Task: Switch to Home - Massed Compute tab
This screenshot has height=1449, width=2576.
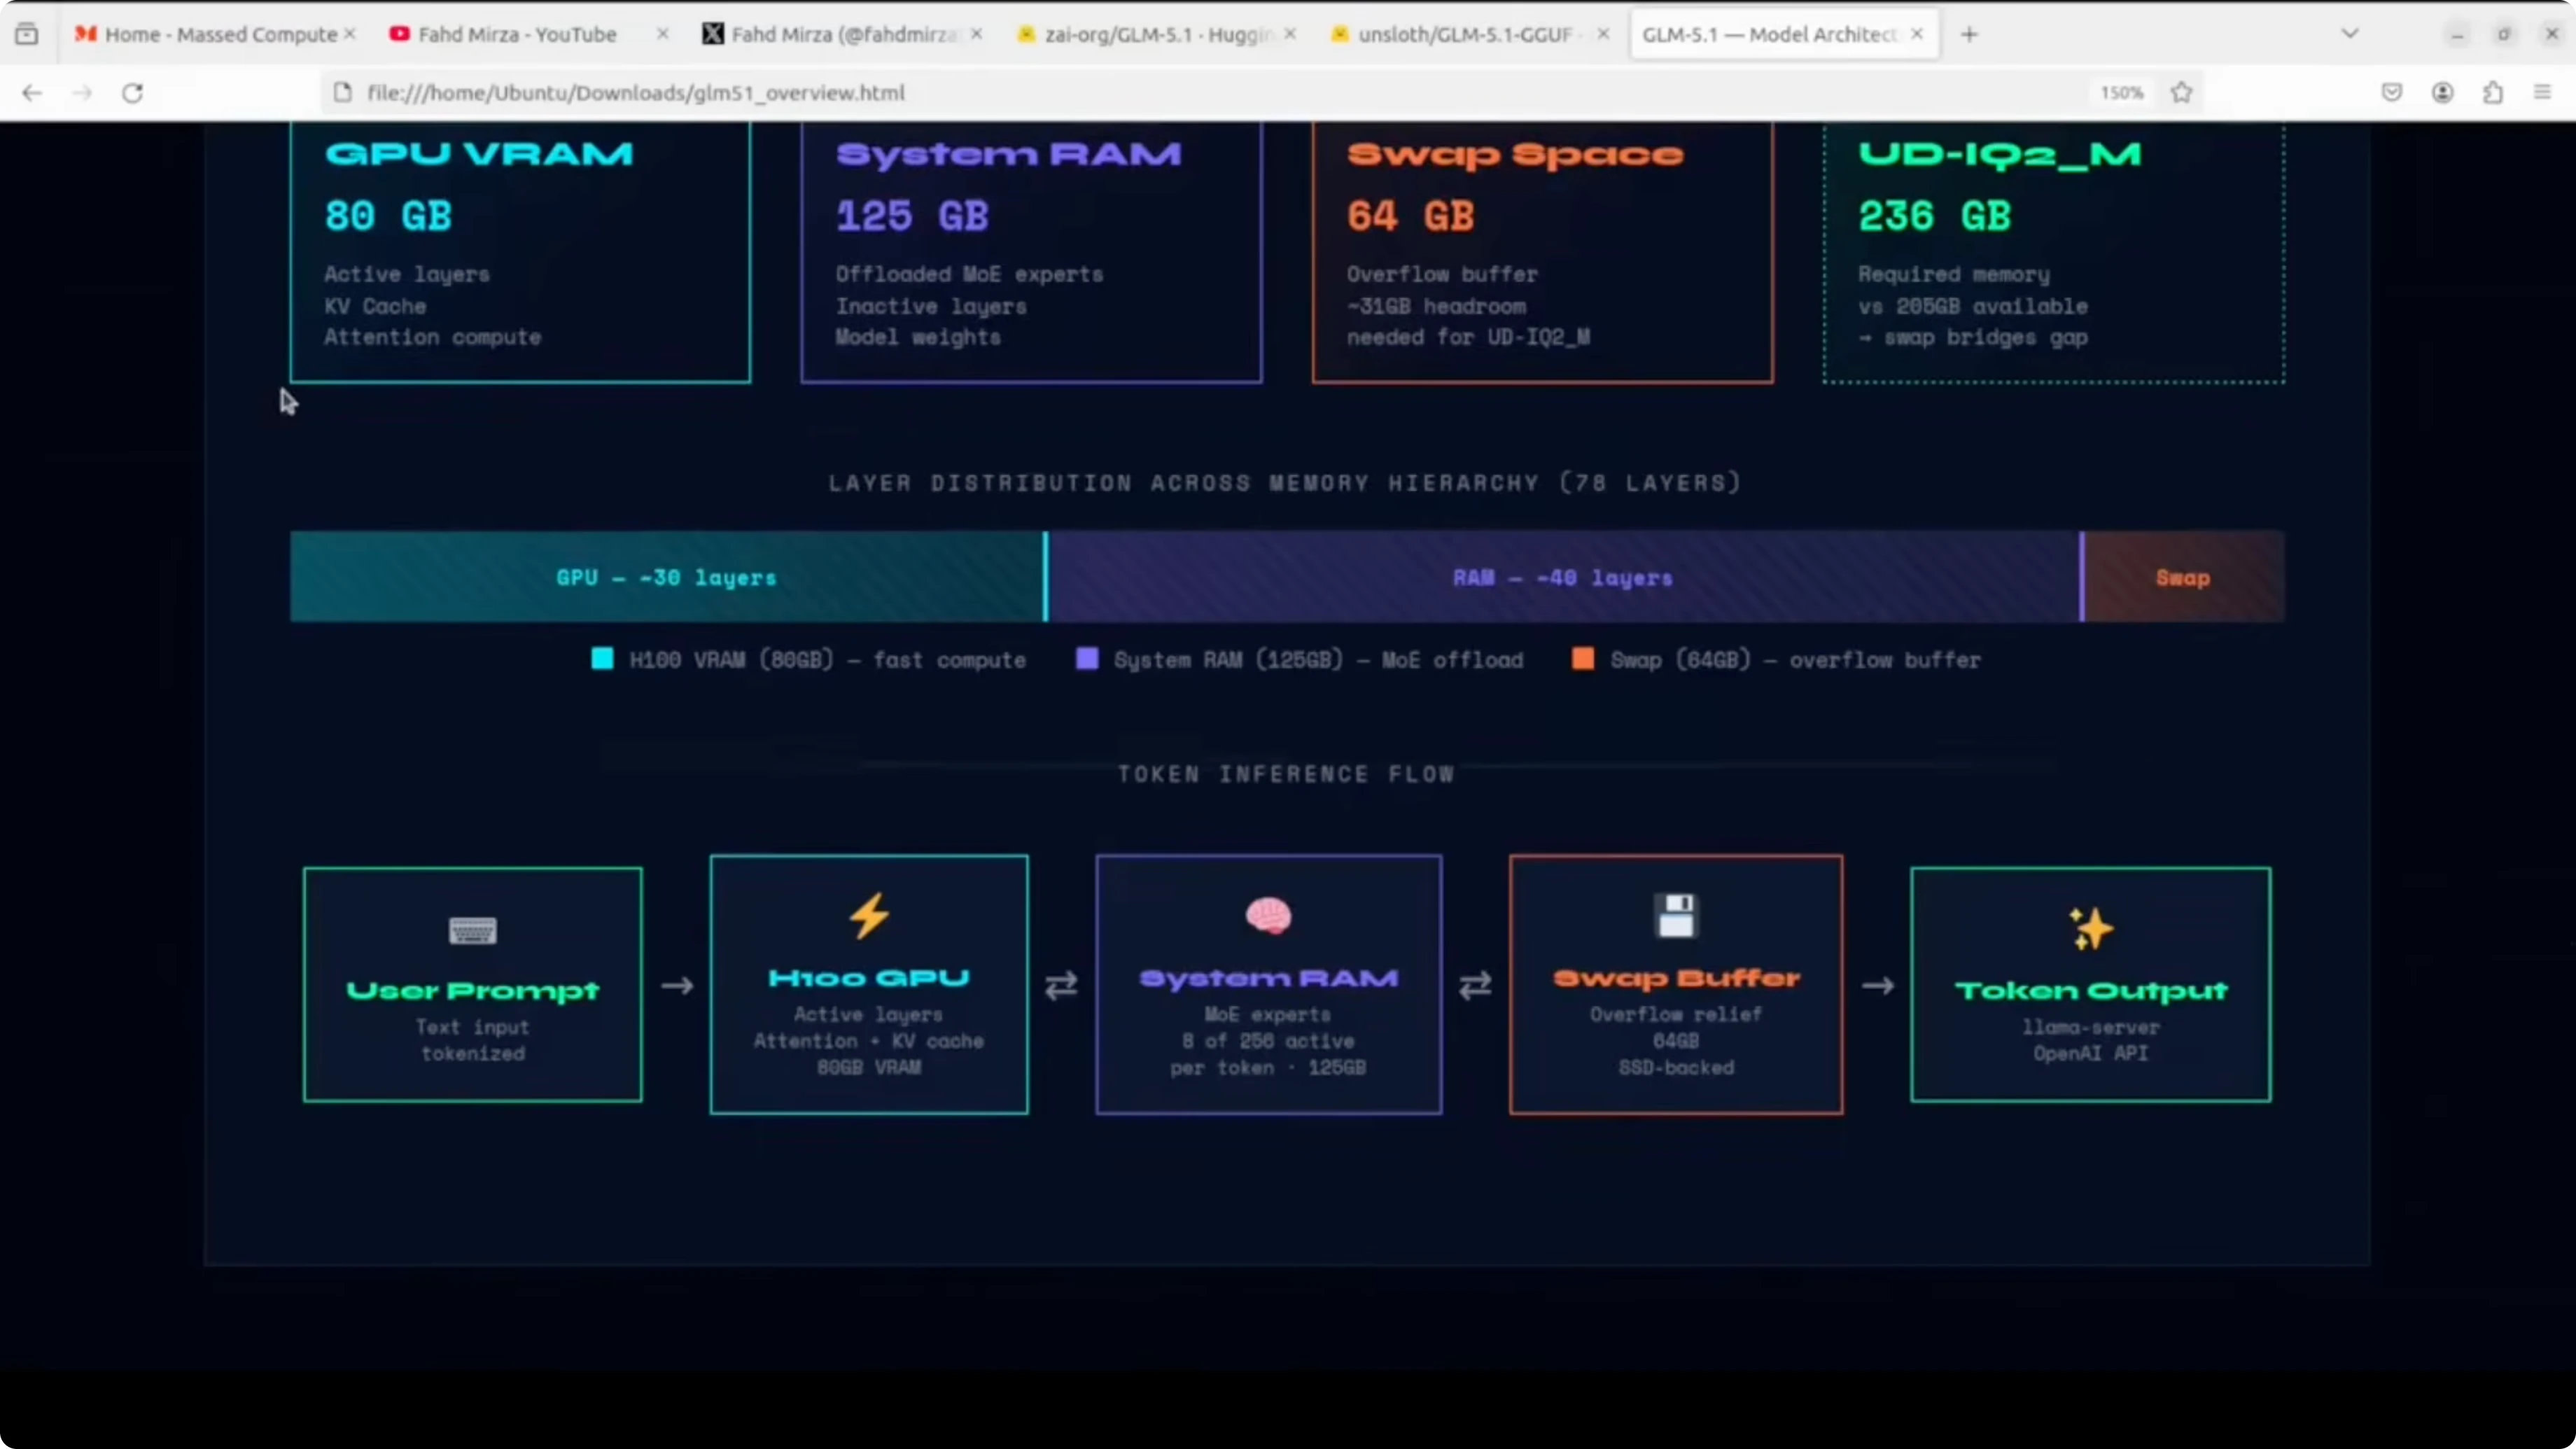Action: coord(220,34)
